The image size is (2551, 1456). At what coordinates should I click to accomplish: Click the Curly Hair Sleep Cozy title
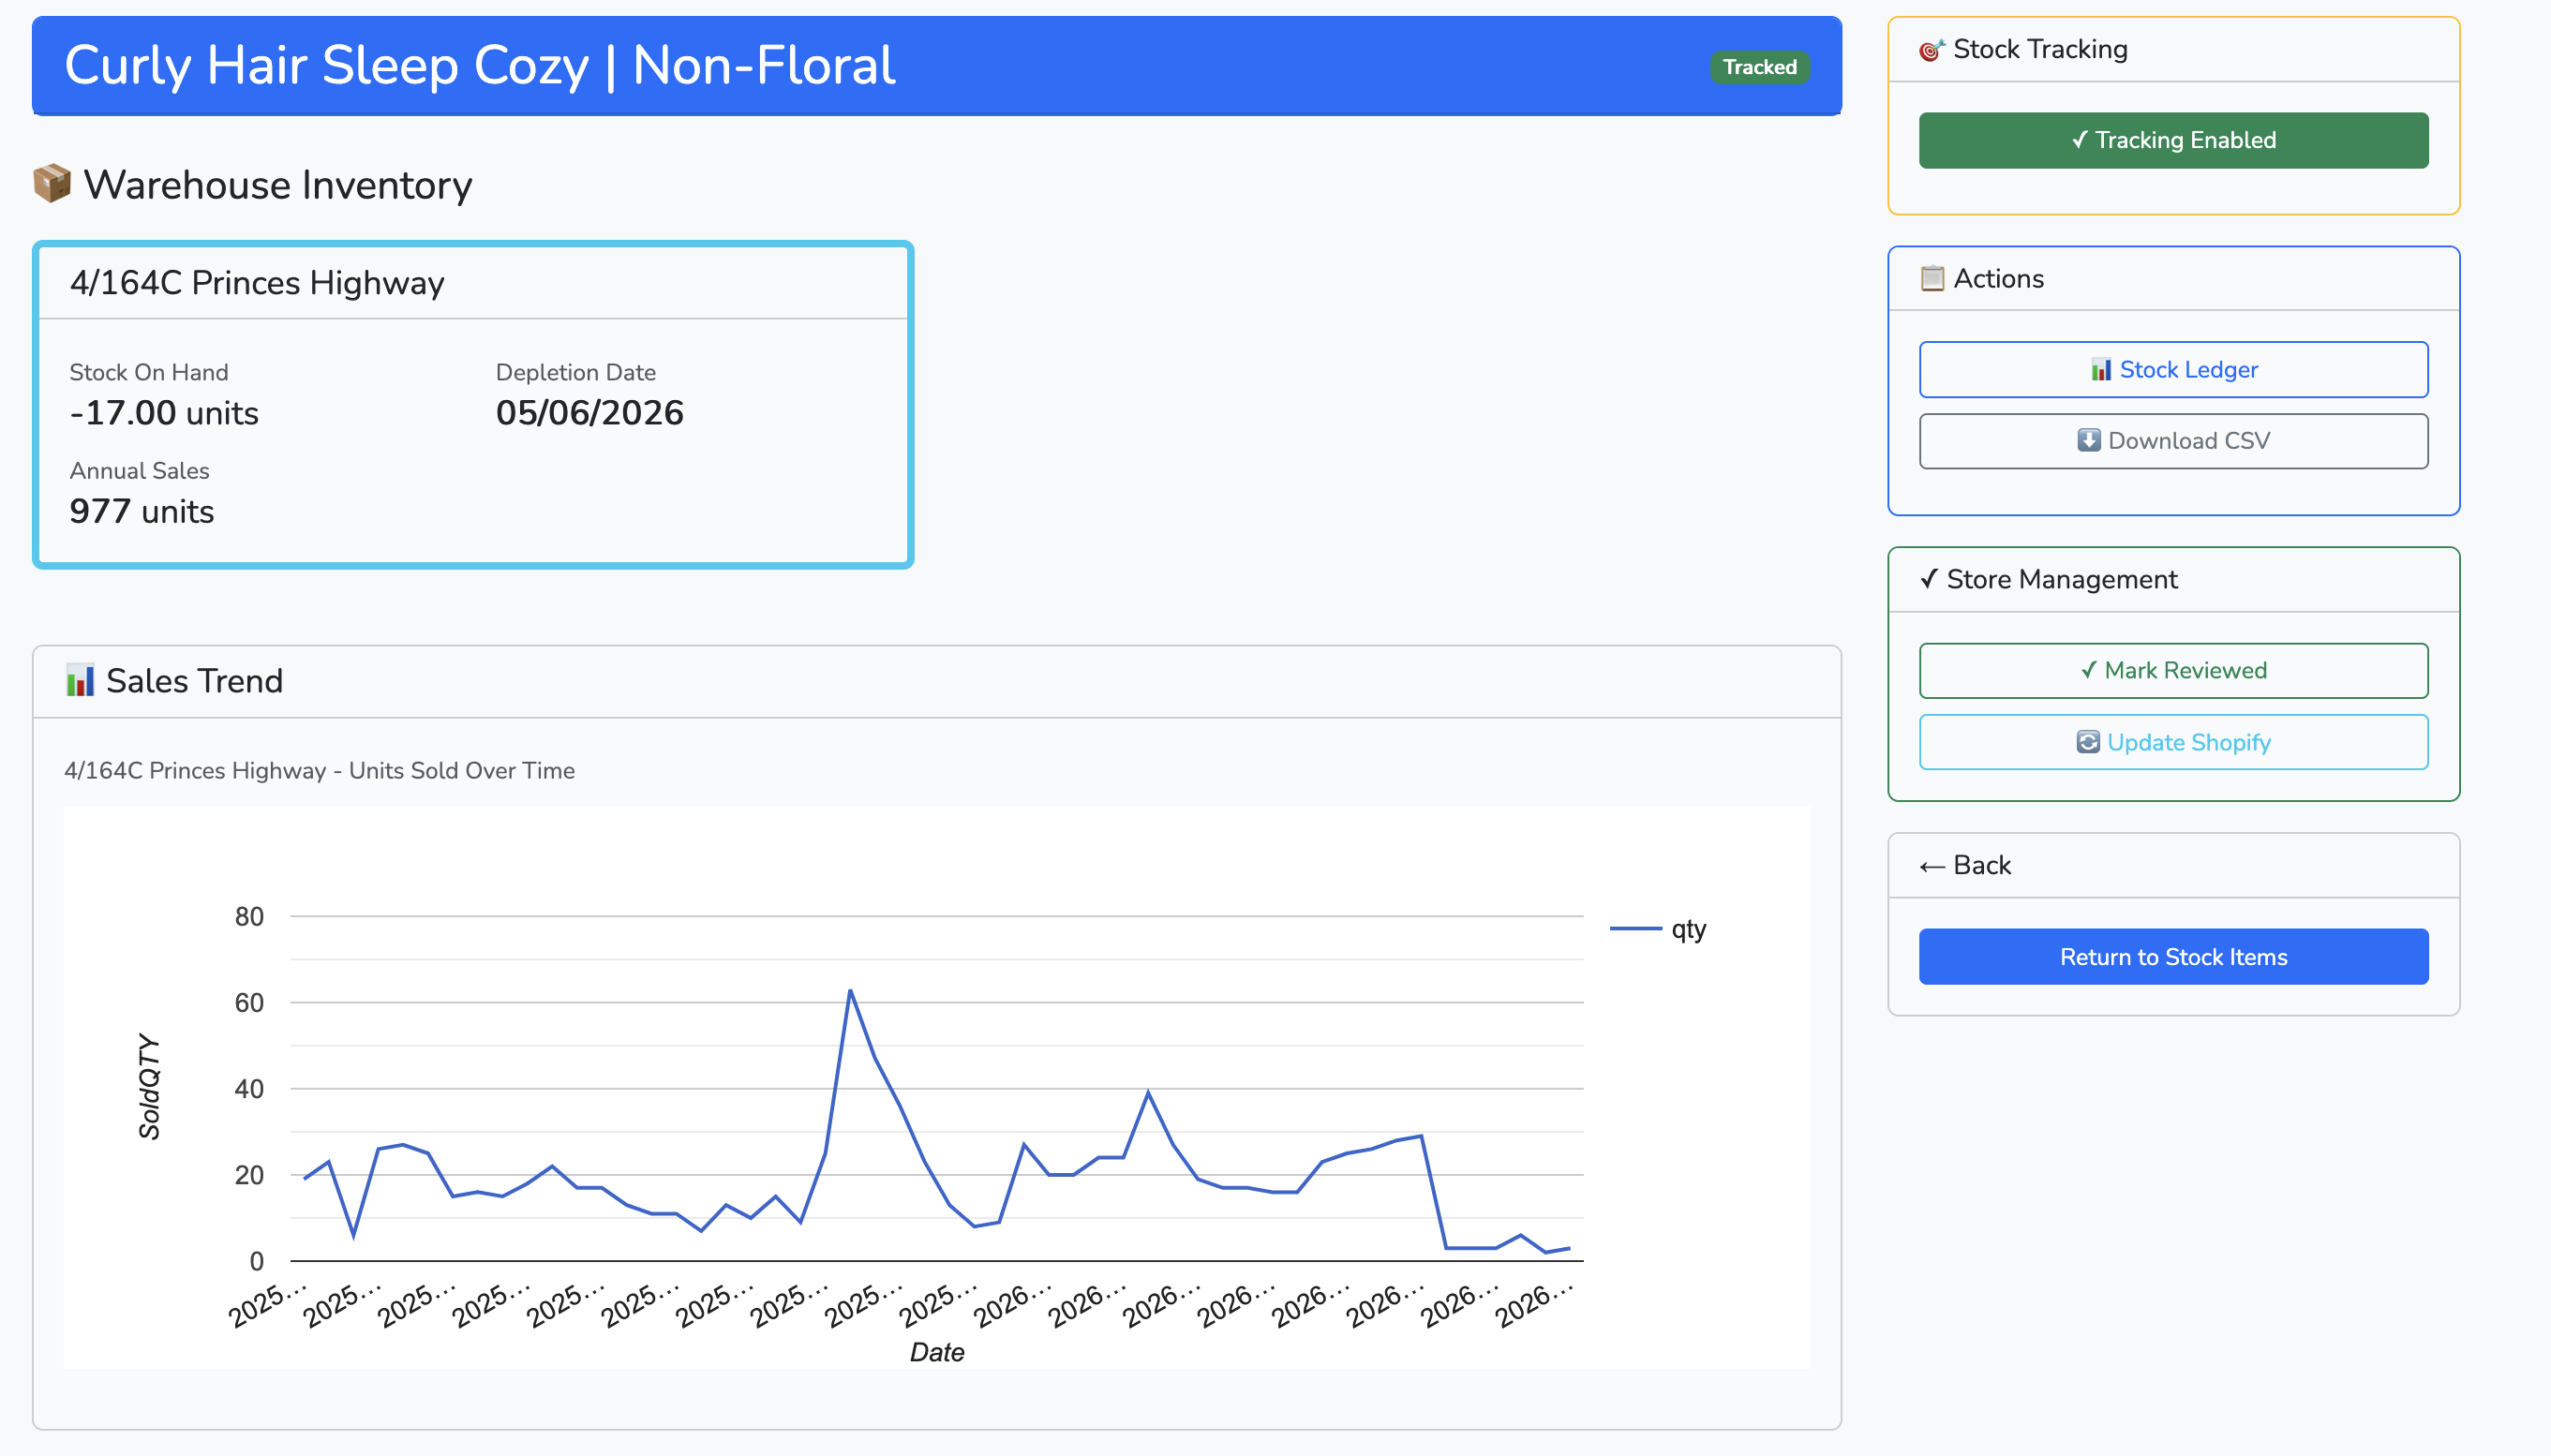pos(480,66)
